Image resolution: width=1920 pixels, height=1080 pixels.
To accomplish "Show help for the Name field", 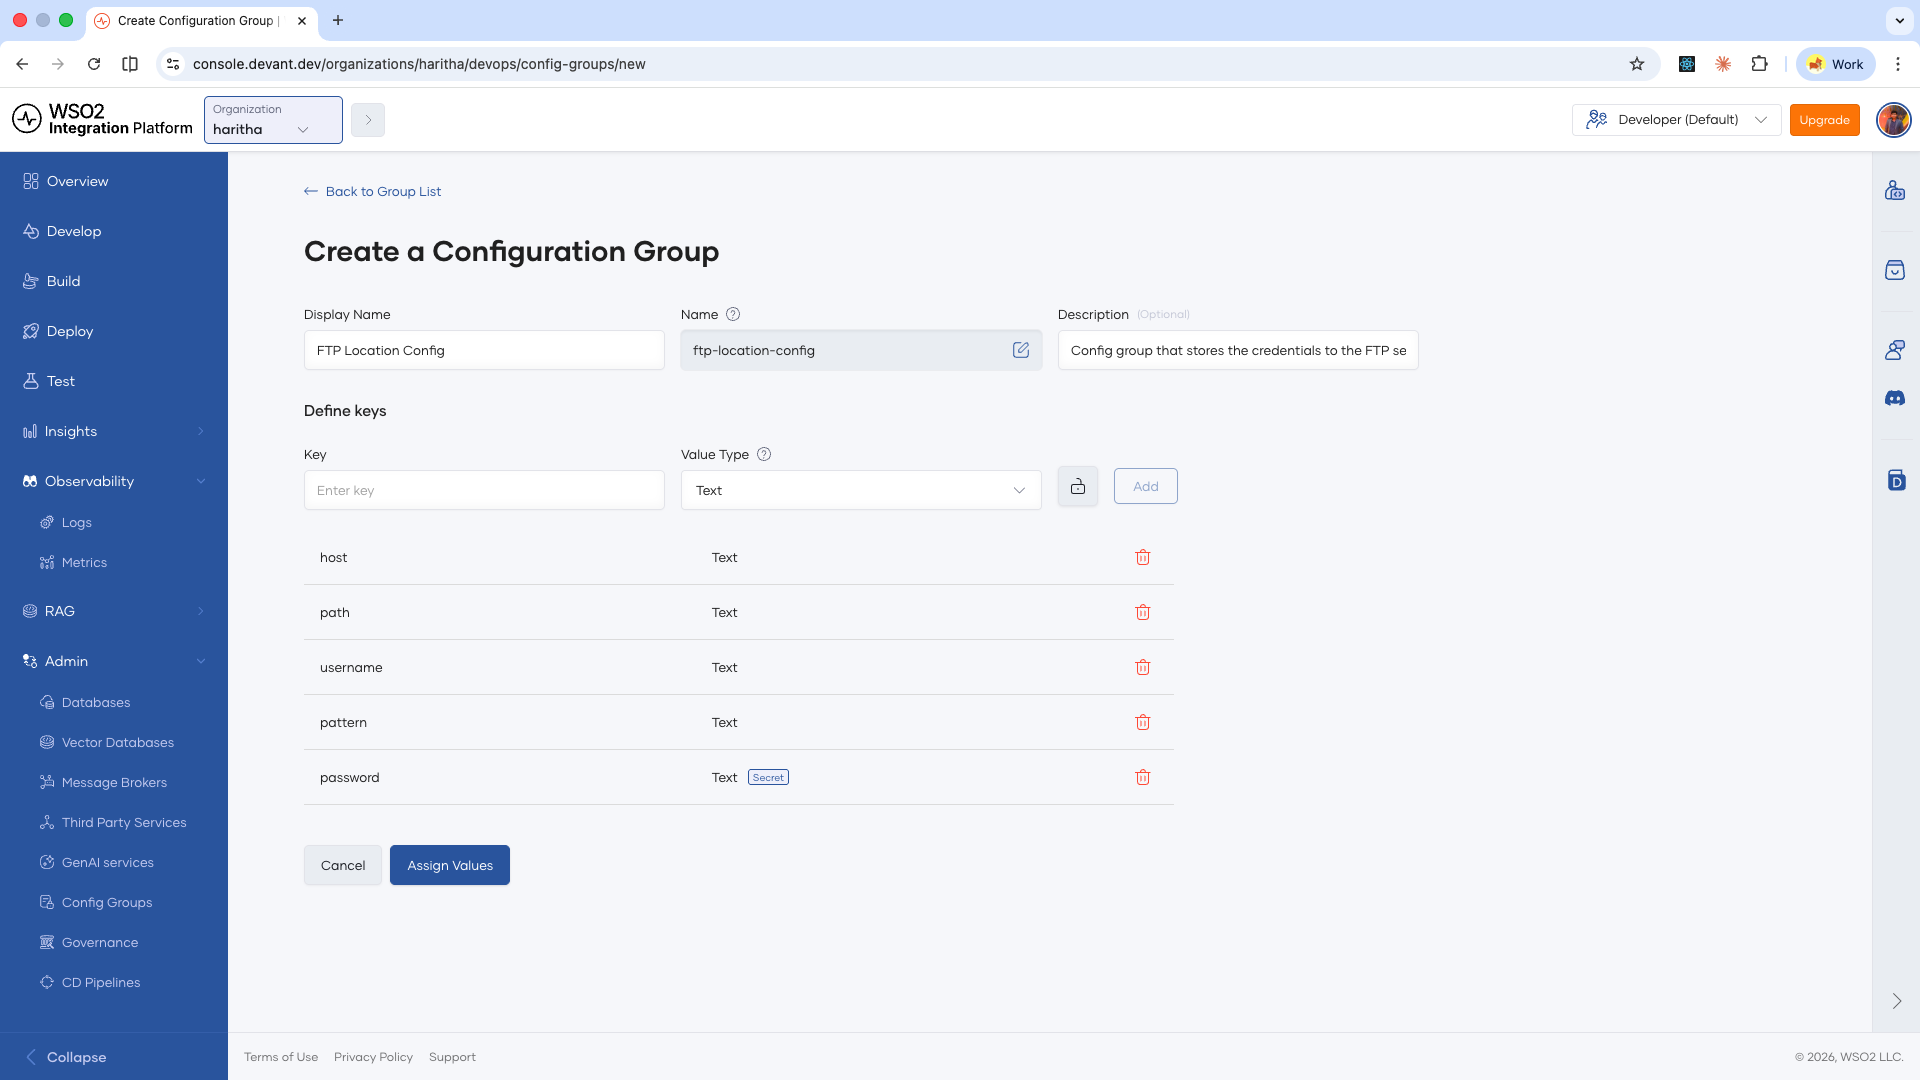I will click(x=733, y=314).
